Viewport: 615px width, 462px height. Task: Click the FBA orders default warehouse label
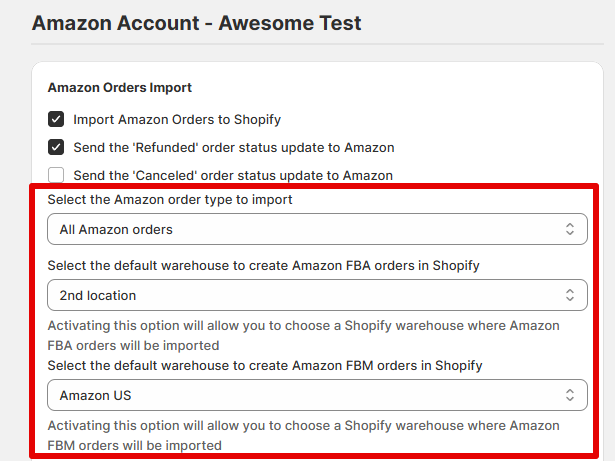(x=264, y=265)
